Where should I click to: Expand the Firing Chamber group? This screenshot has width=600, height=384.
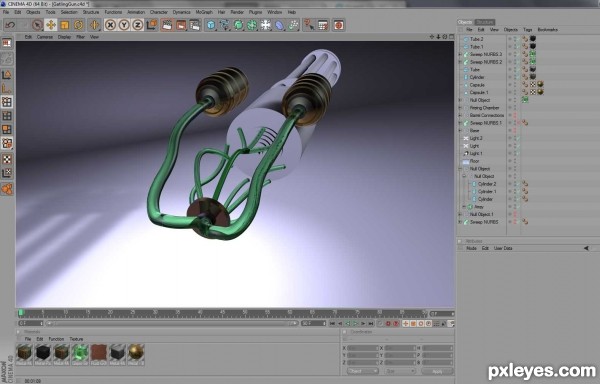460,108
